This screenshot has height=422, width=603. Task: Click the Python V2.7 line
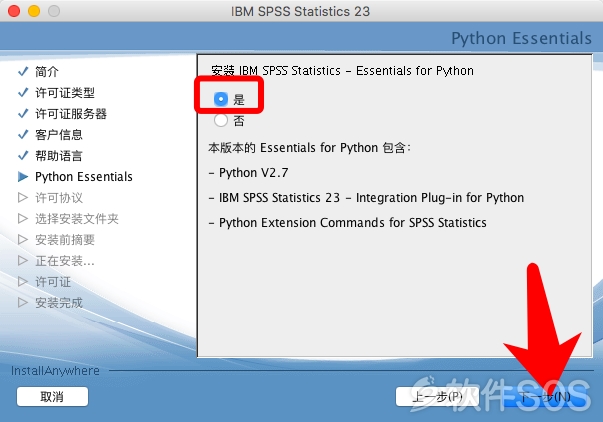(x=248, y=173)
